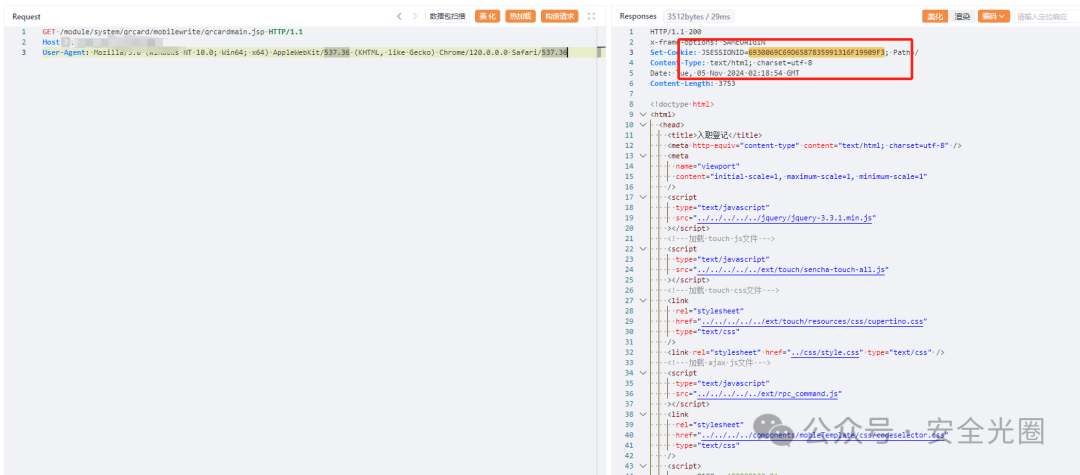
Task: Click the 数据包扫描 button
Action: coord(448,16)
